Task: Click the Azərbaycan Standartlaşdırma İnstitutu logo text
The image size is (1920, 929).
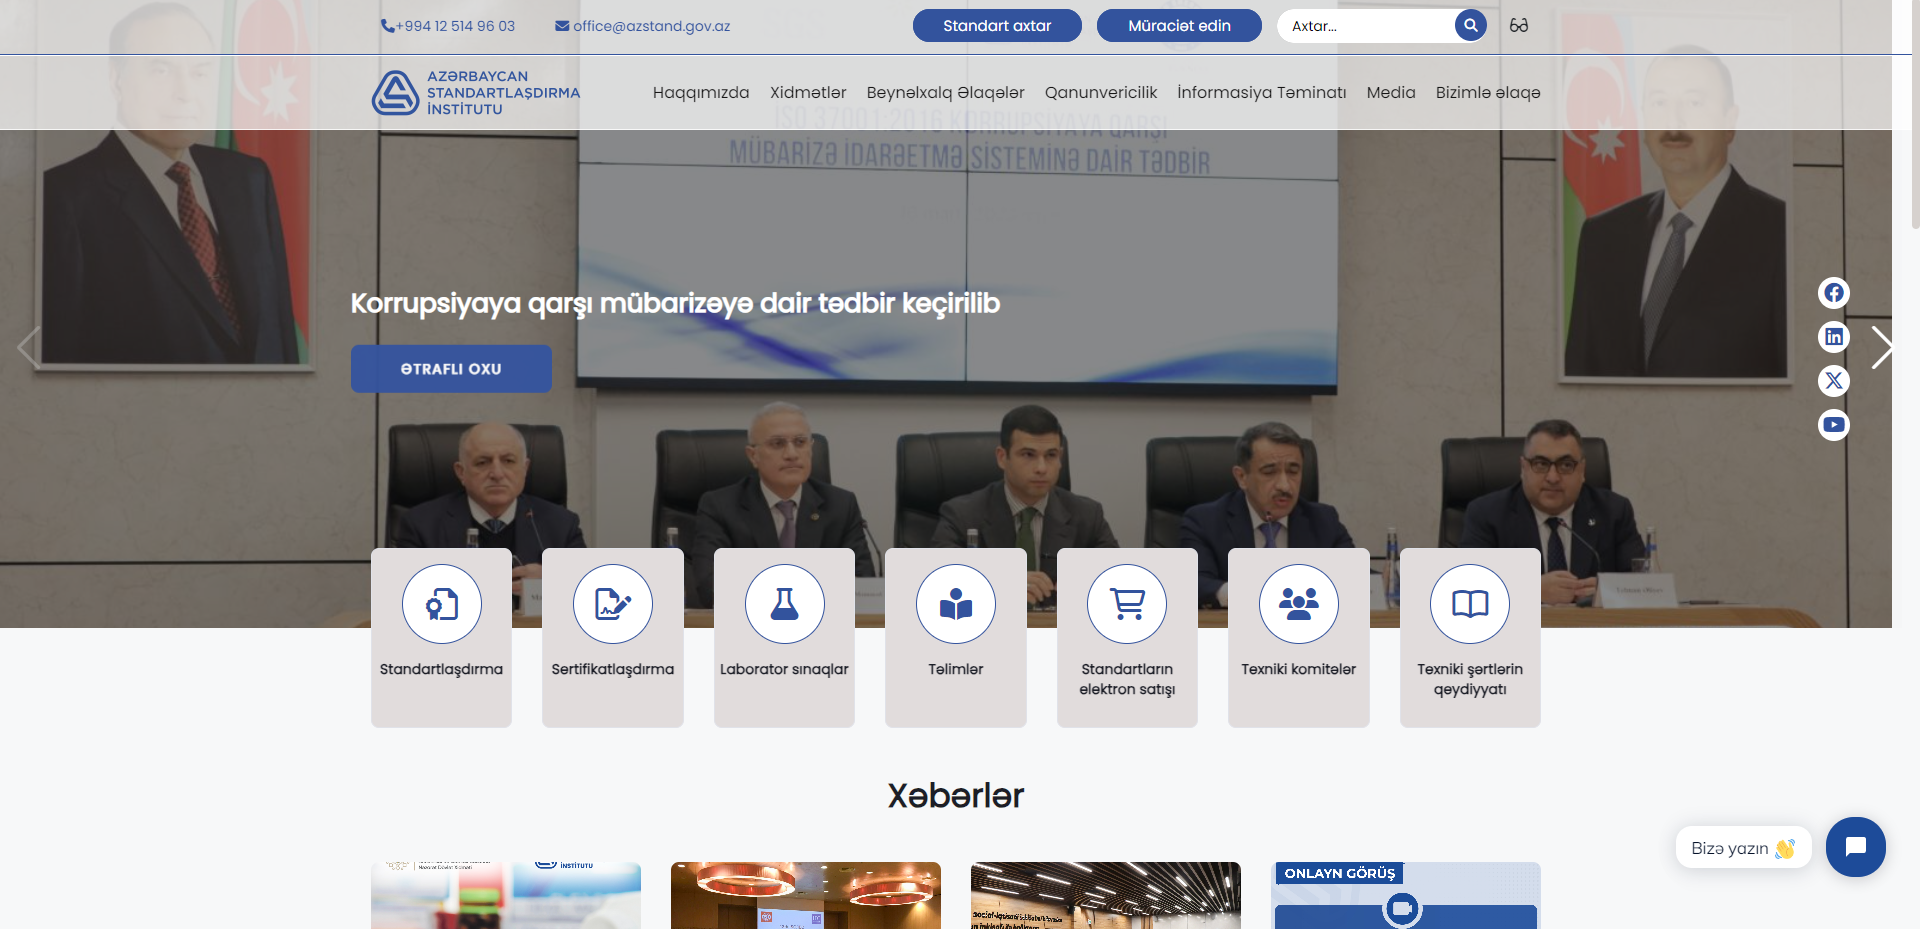Action: pos(503,93)
